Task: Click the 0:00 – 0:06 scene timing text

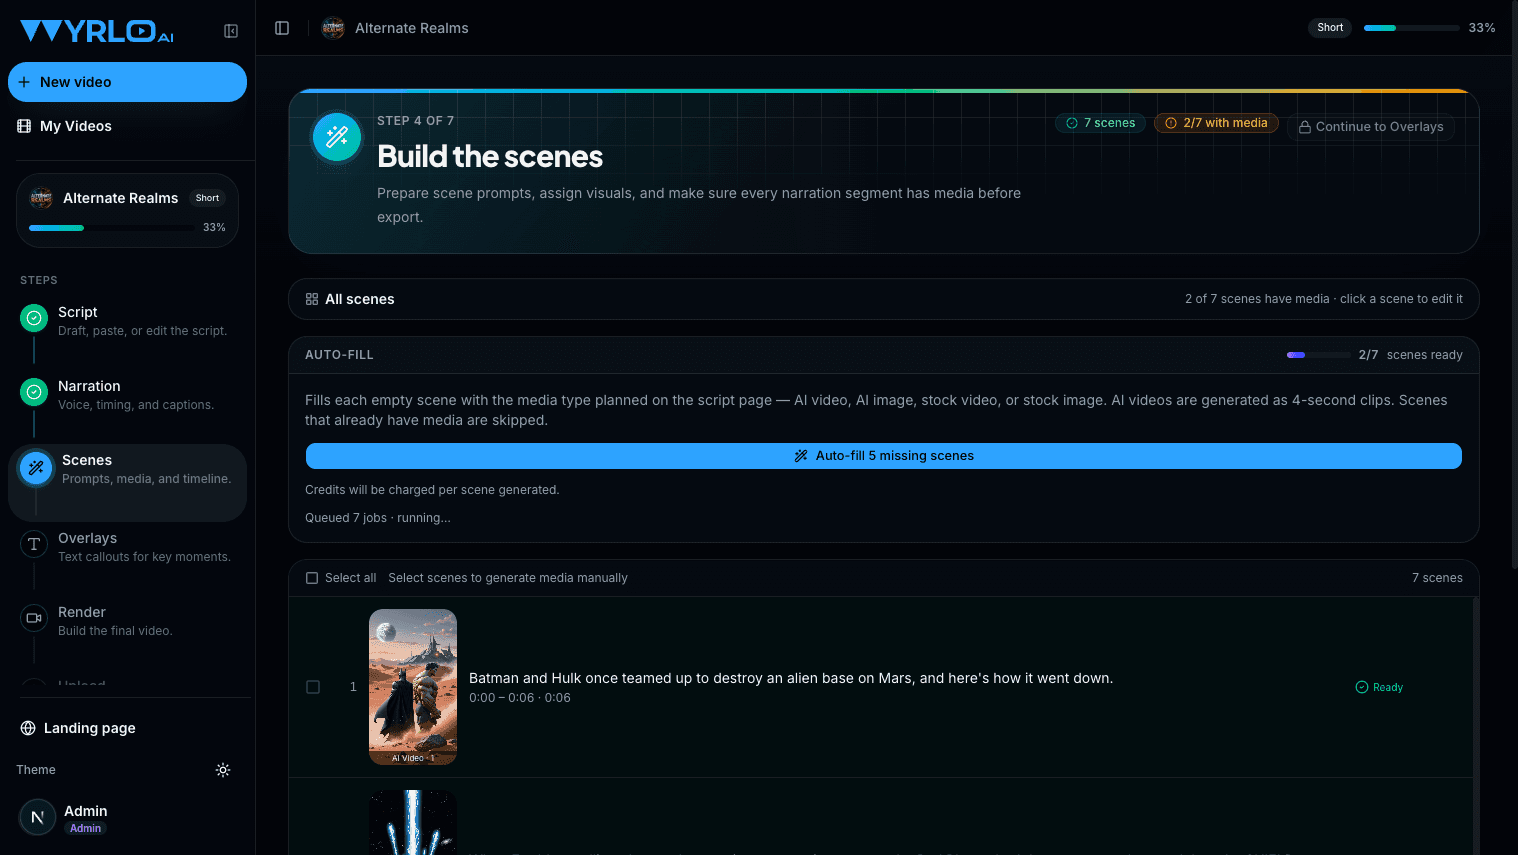Action: (520, 698)
